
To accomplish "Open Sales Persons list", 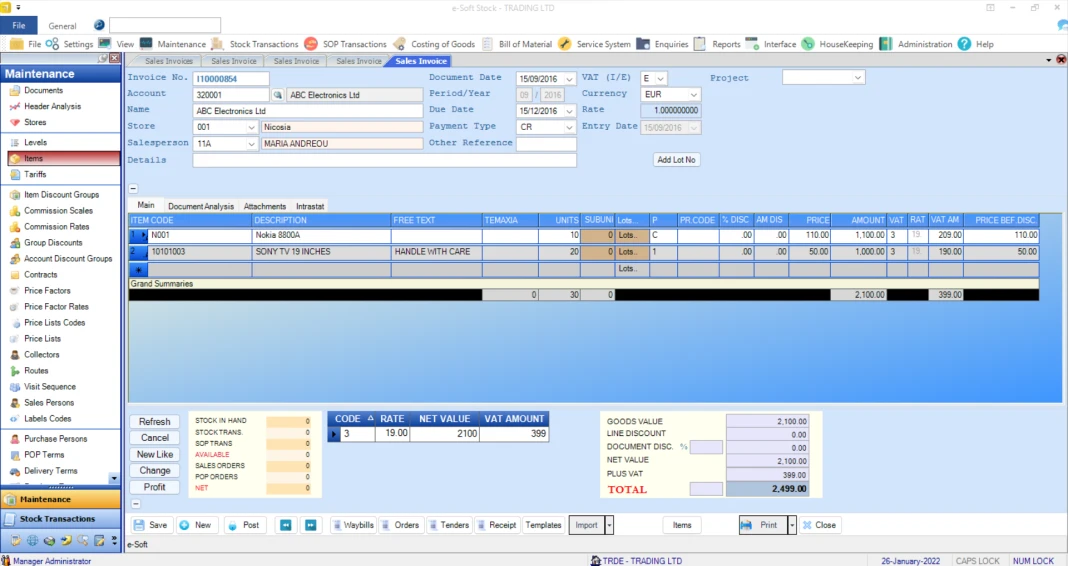I will tap(49, 403).
